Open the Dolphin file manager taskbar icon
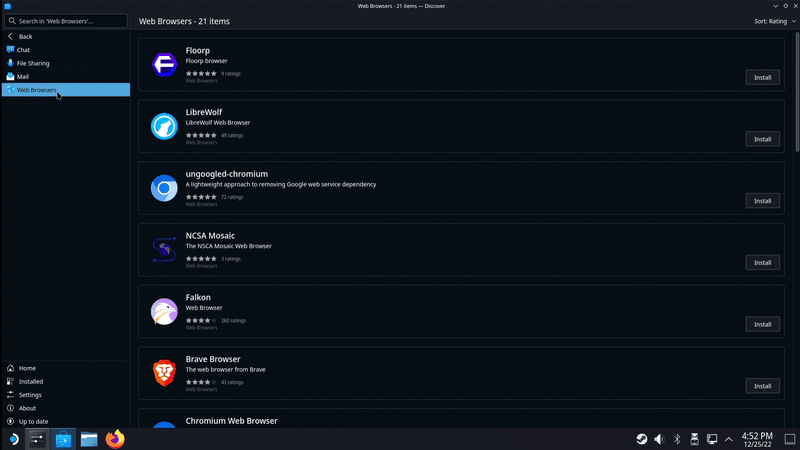Image resolution: width=800 pixels, height=450 pixels. click(x=89, y=439)
